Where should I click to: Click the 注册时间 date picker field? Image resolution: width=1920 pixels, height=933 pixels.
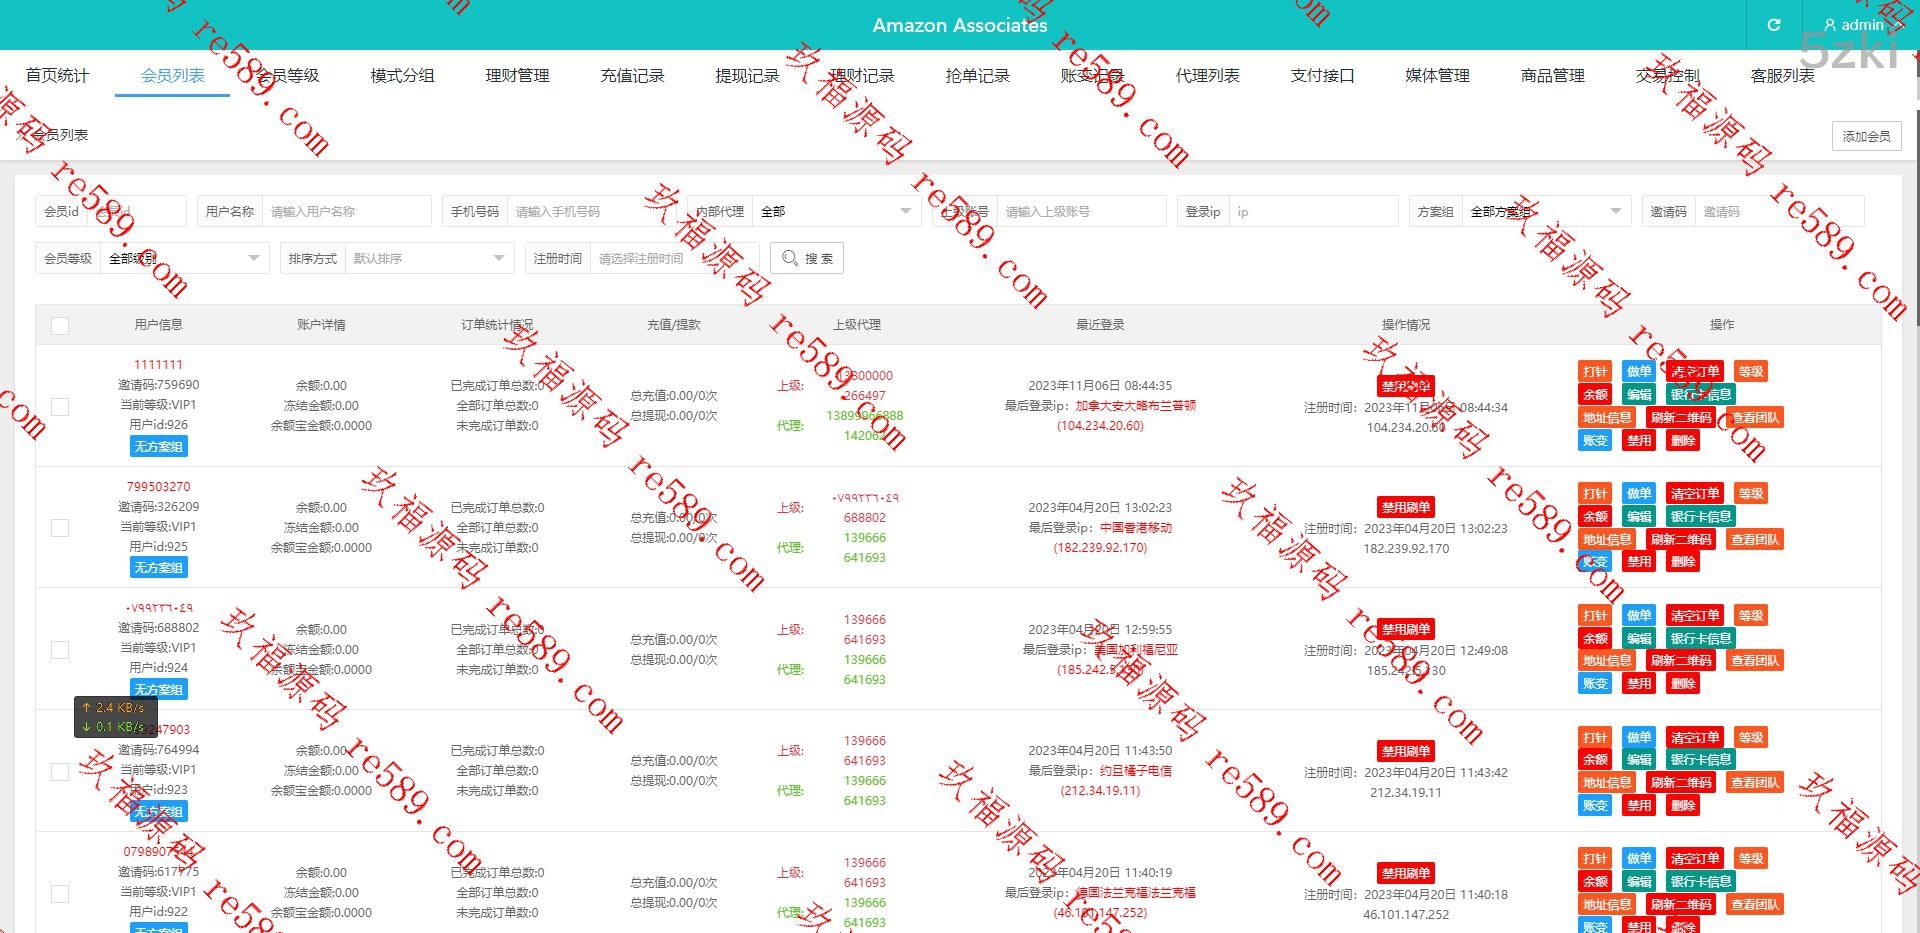pyautogui.click(x=672, y=258)
